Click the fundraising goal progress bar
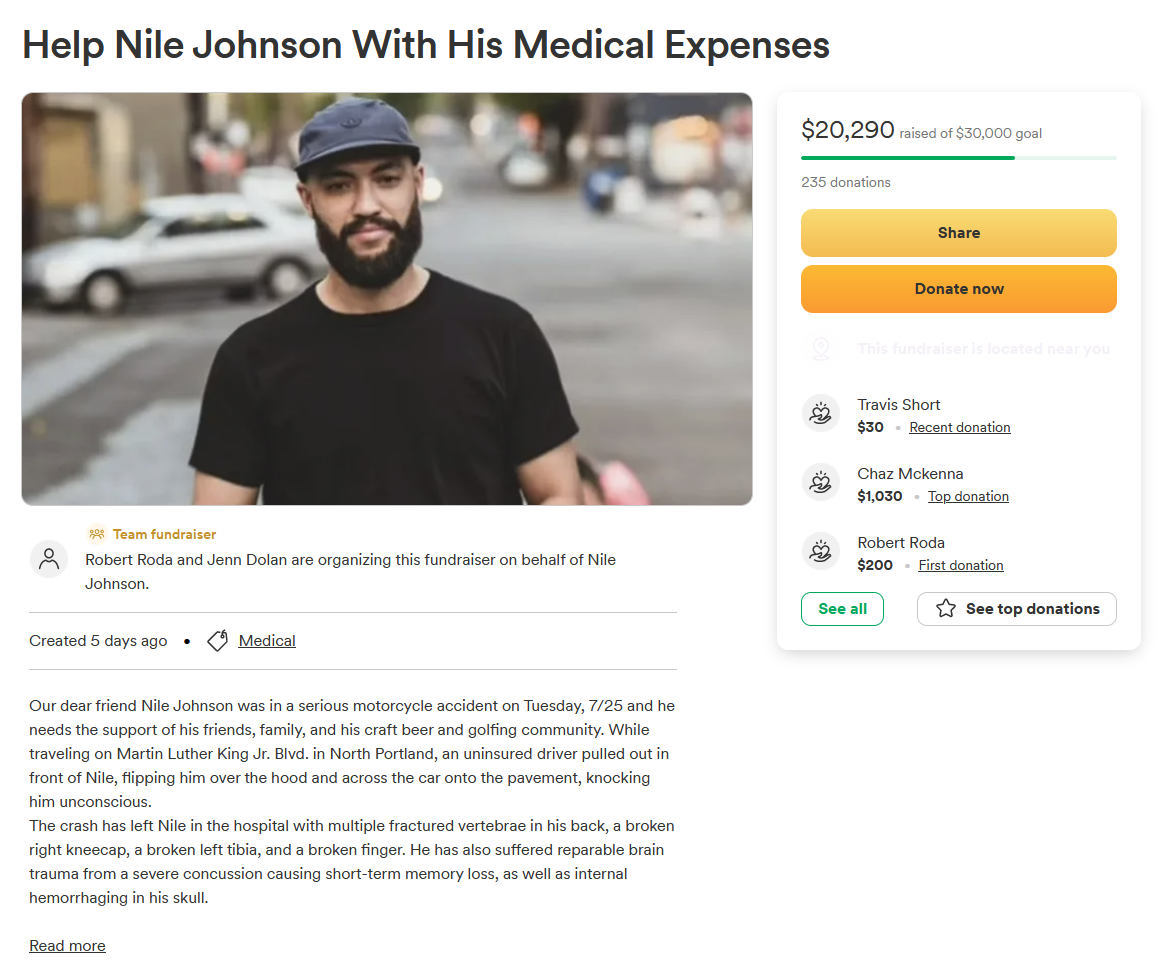This screenshot has width=1162, height=965. tap(958, 158)
